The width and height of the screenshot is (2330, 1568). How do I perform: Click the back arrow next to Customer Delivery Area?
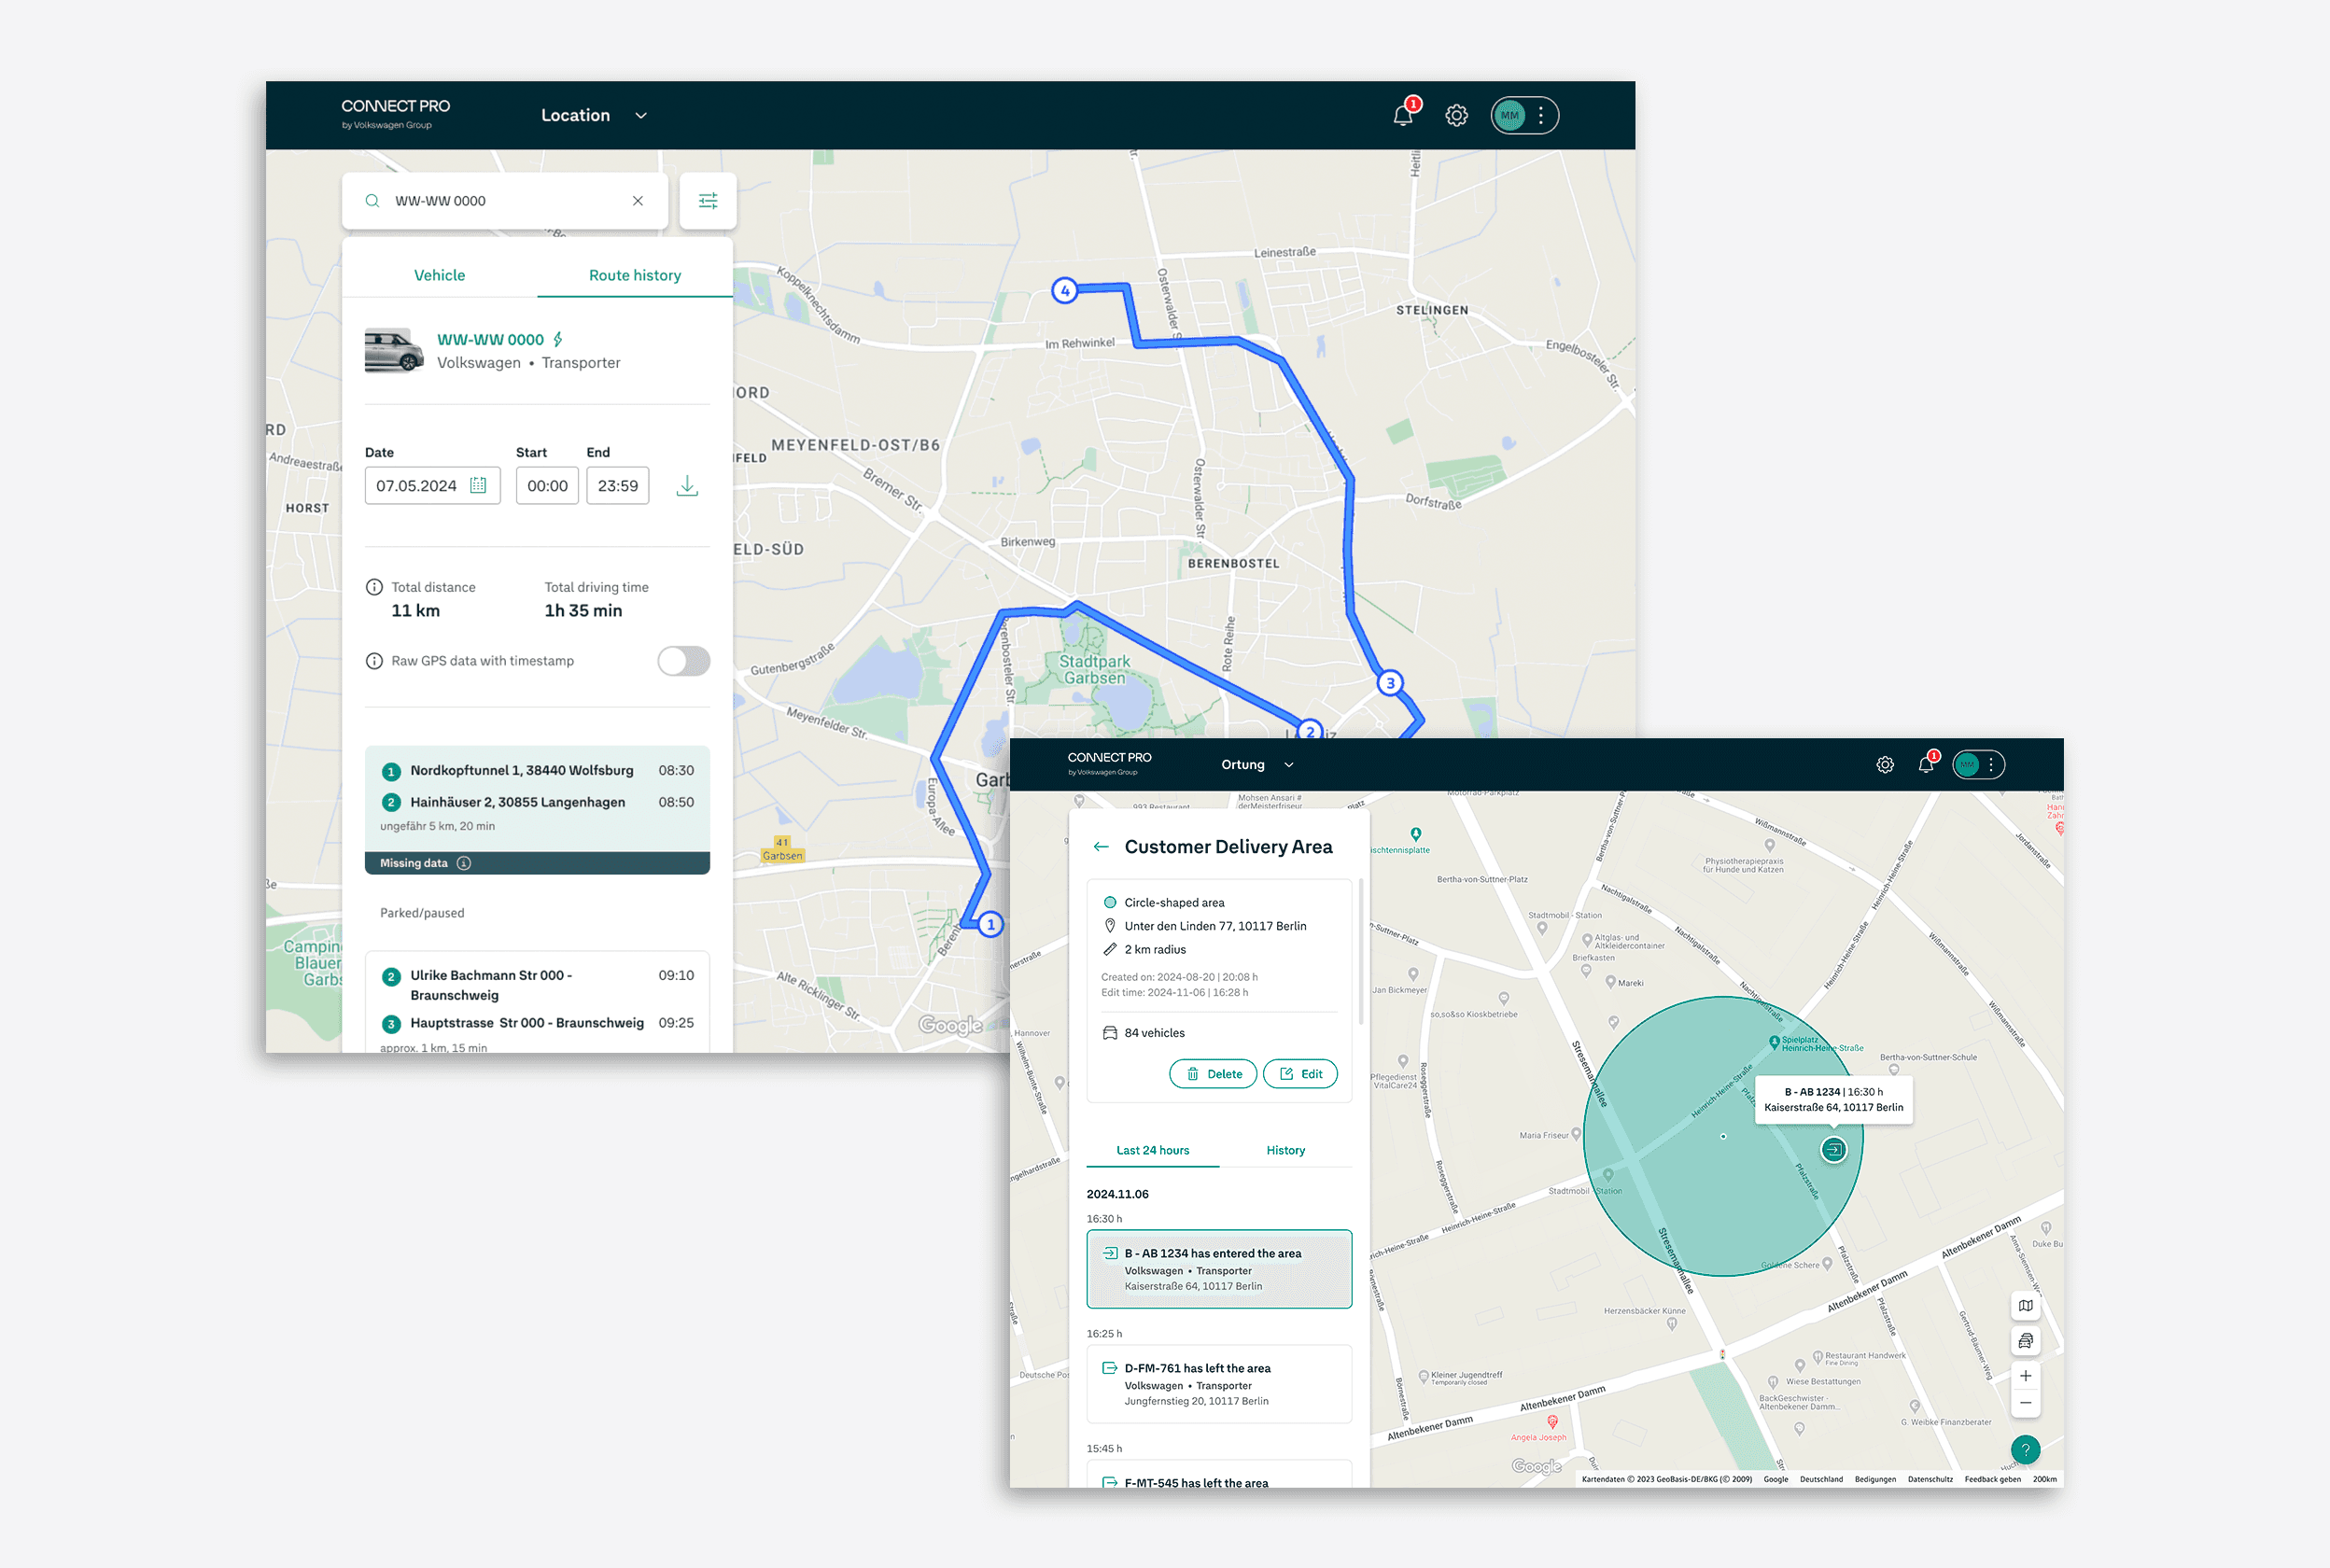click(1101, 847)
